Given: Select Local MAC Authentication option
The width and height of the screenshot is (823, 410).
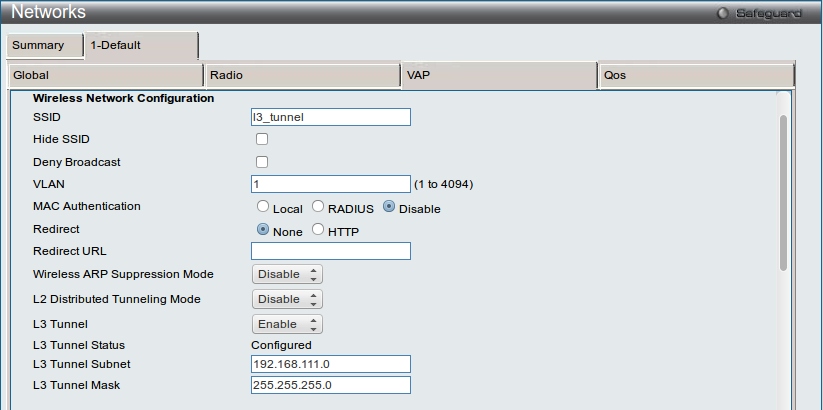Looking at the screenshot, I should point(263,207).
